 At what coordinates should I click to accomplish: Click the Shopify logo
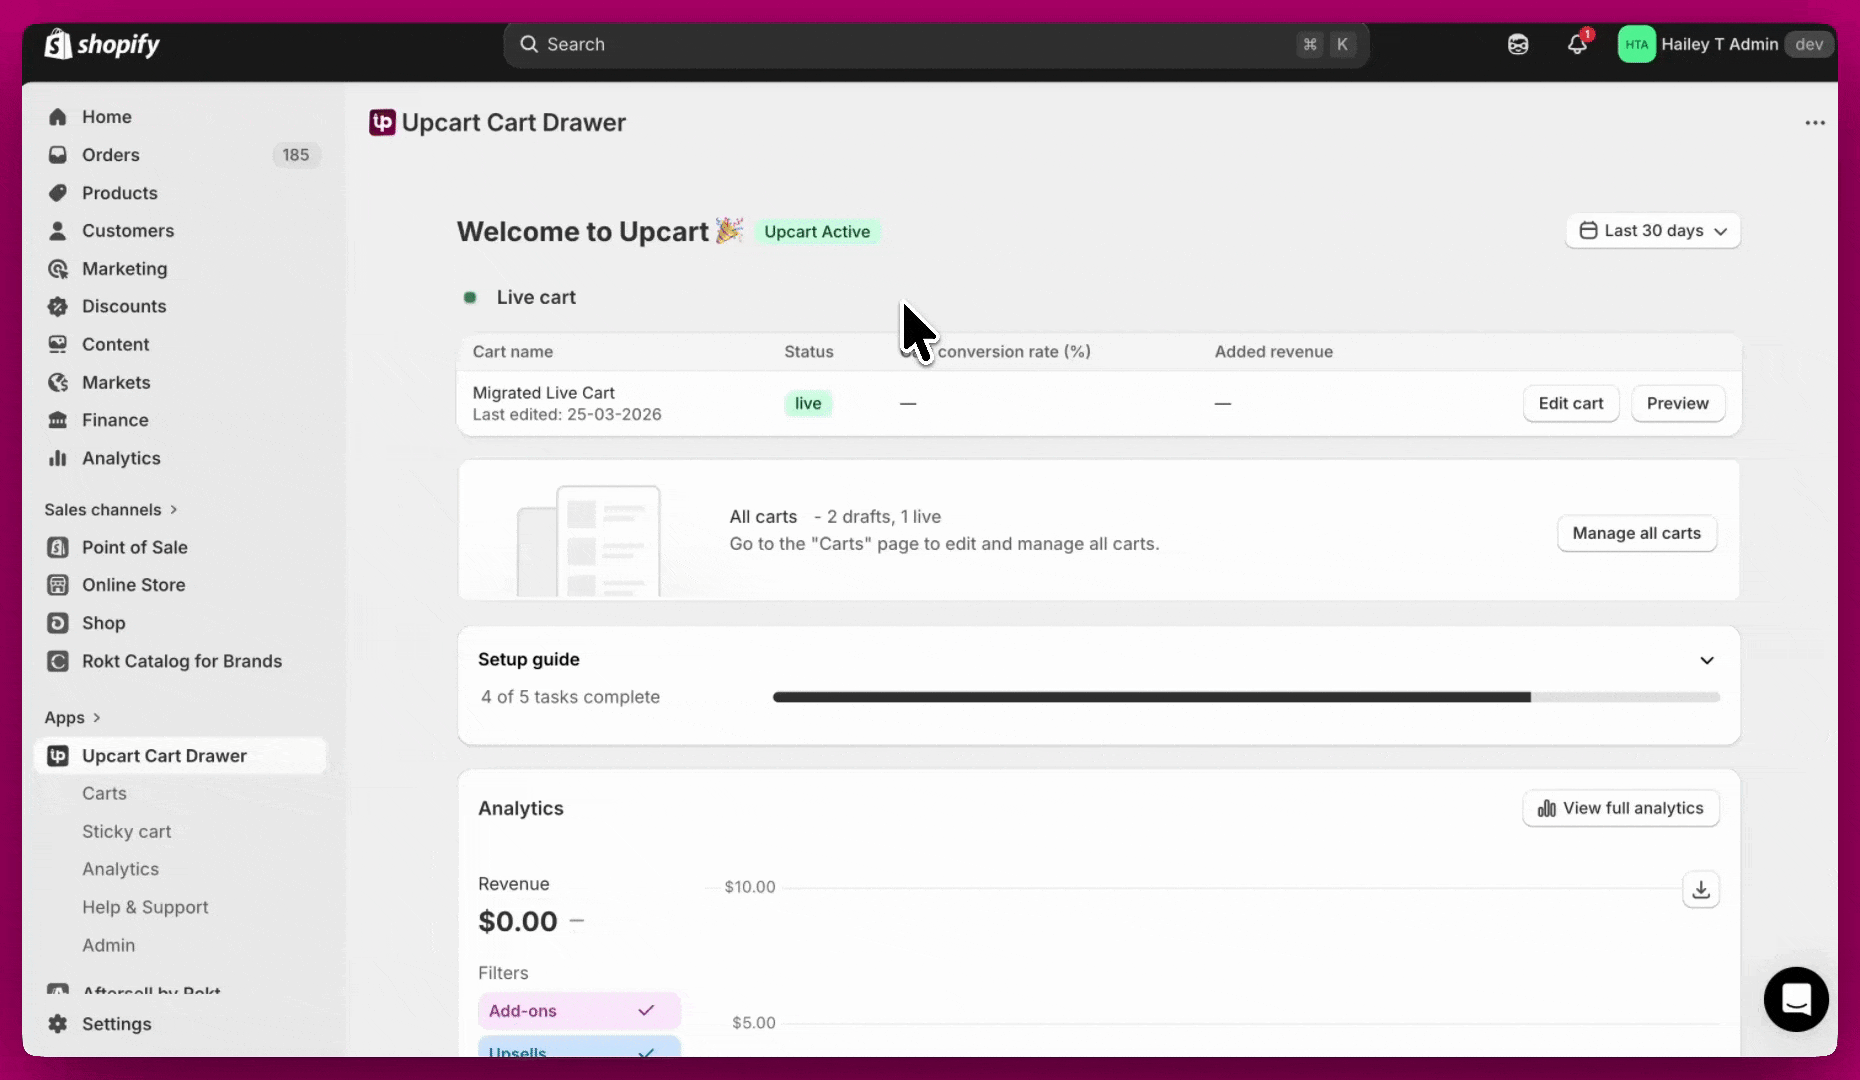[x=102, y=44]
